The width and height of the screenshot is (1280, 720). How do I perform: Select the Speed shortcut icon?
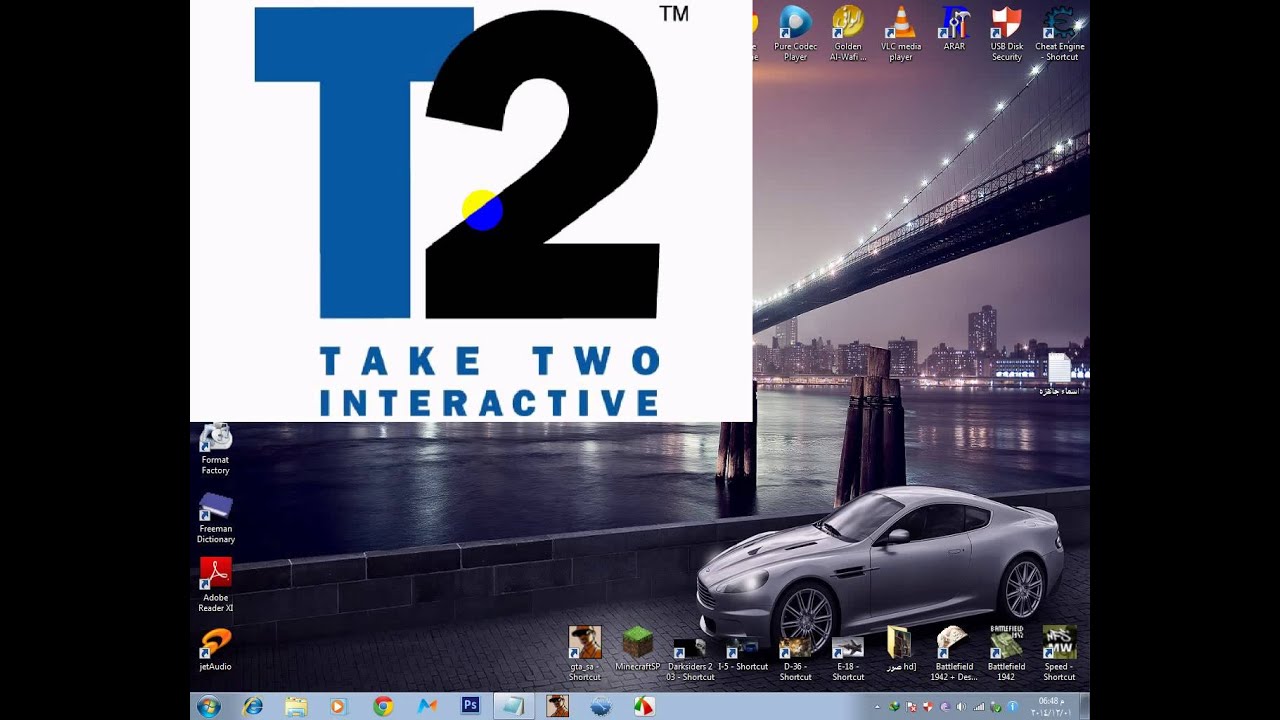point(1059,654)
